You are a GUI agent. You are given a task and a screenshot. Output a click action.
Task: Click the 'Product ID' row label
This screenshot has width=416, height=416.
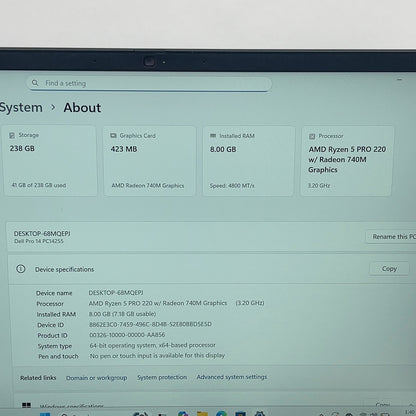tap(52, 335)
